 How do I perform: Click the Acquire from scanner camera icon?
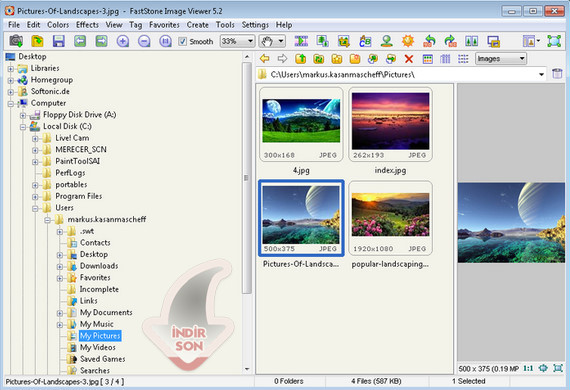pyautogui.click(x=16, y=41)
